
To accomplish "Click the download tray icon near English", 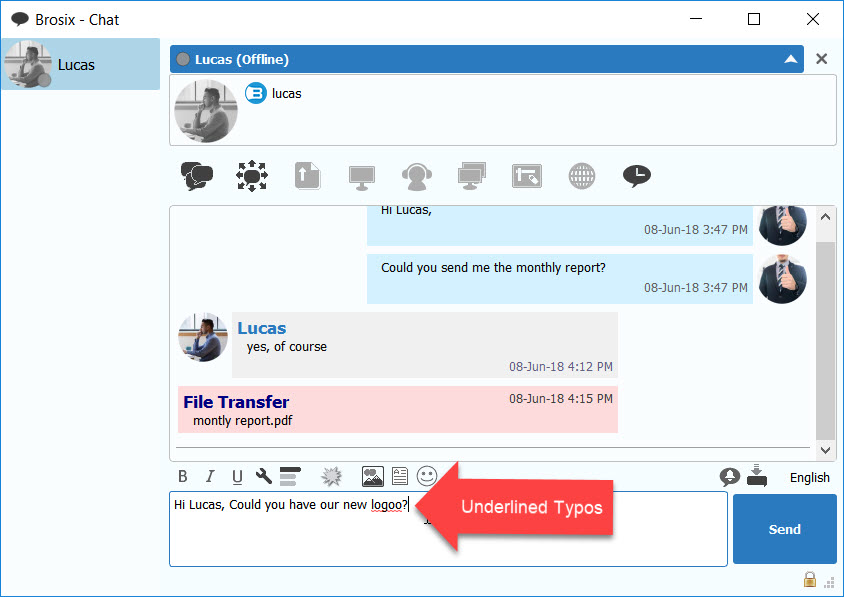I will [757, 475].
